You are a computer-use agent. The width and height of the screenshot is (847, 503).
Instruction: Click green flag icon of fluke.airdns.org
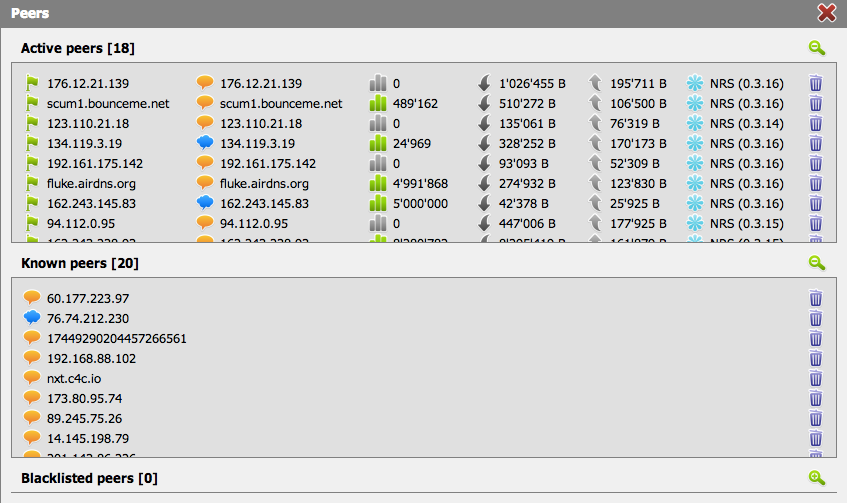[32, 183]
